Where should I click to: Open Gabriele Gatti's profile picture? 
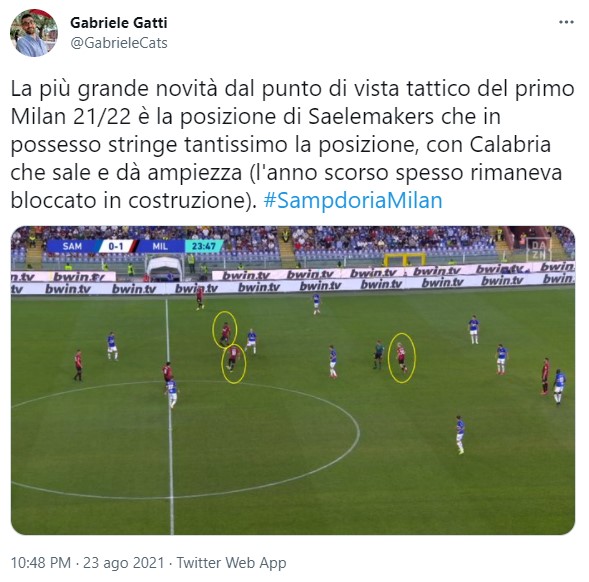point(34,33)
